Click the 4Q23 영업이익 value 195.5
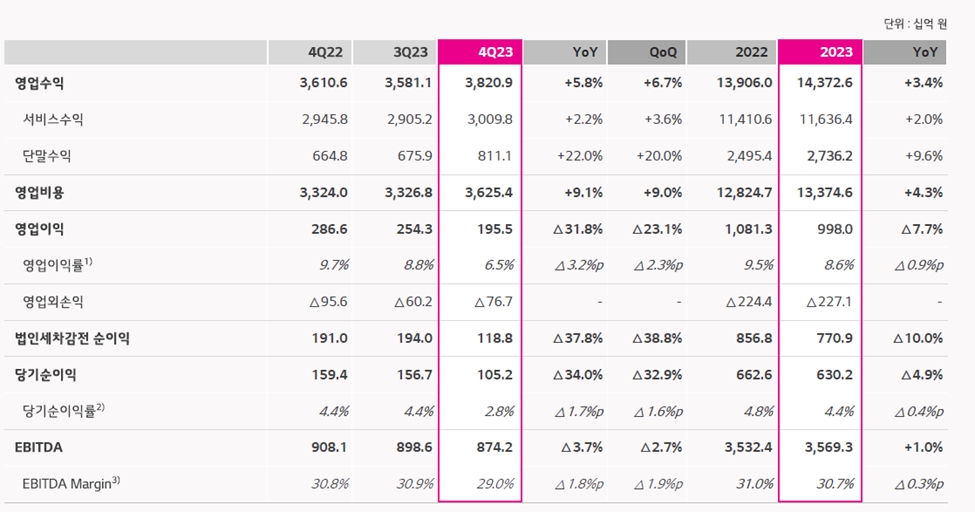The image size is (975, 512). tap(496, 228)
